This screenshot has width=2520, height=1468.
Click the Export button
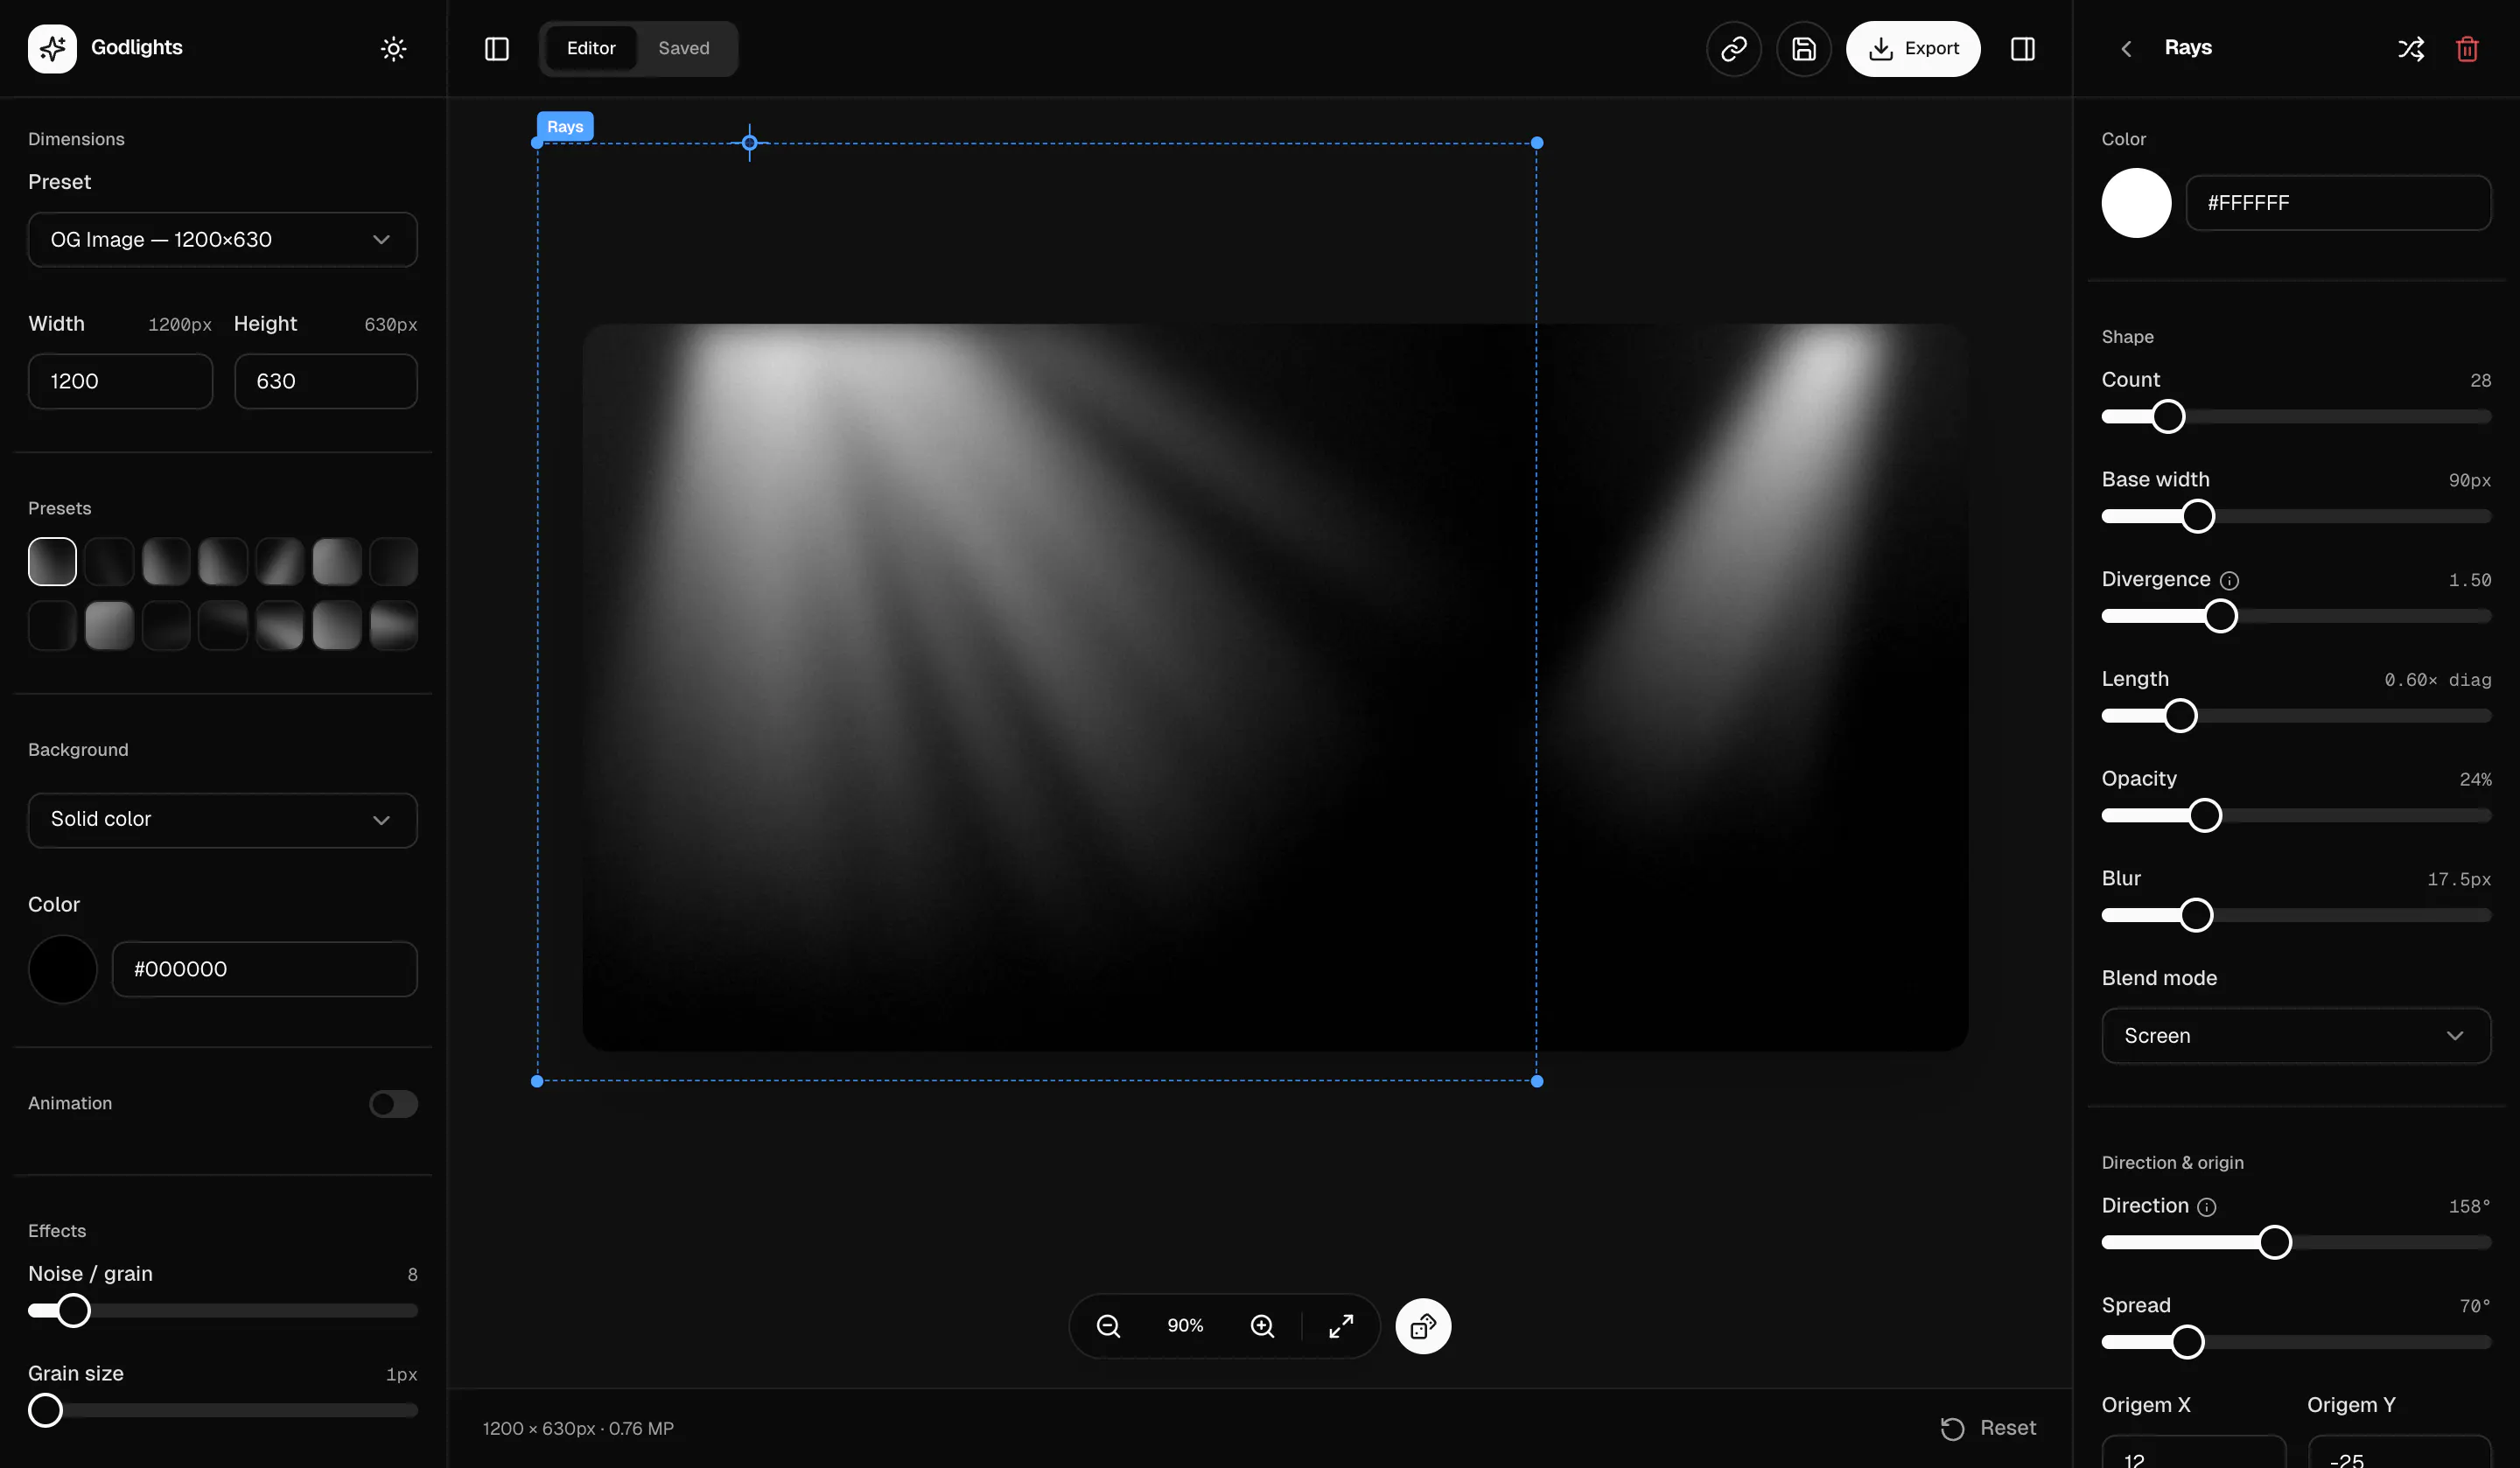(1913, 48)
